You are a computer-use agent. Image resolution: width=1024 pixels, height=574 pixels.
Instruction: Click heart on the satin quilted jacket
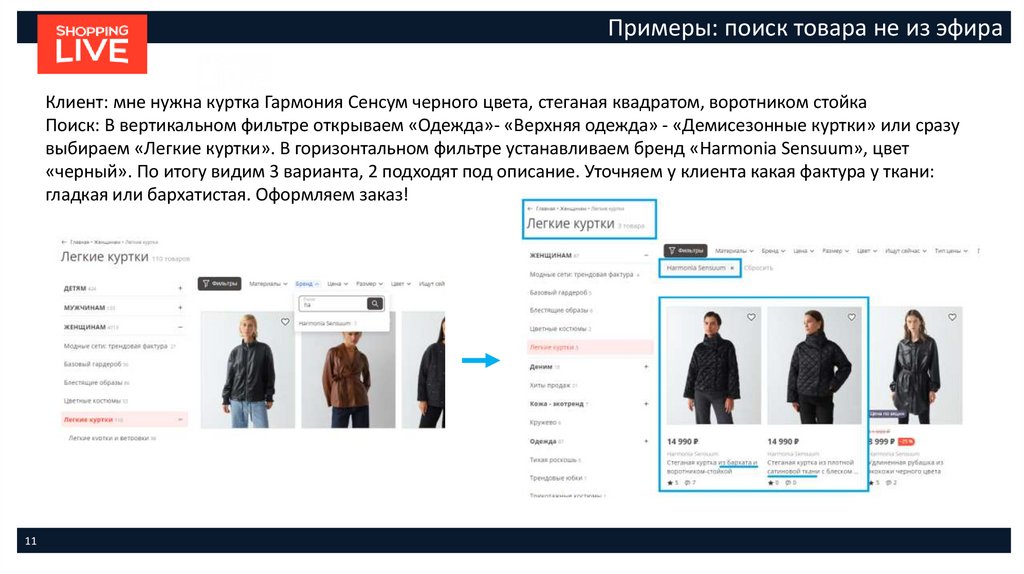852,317
